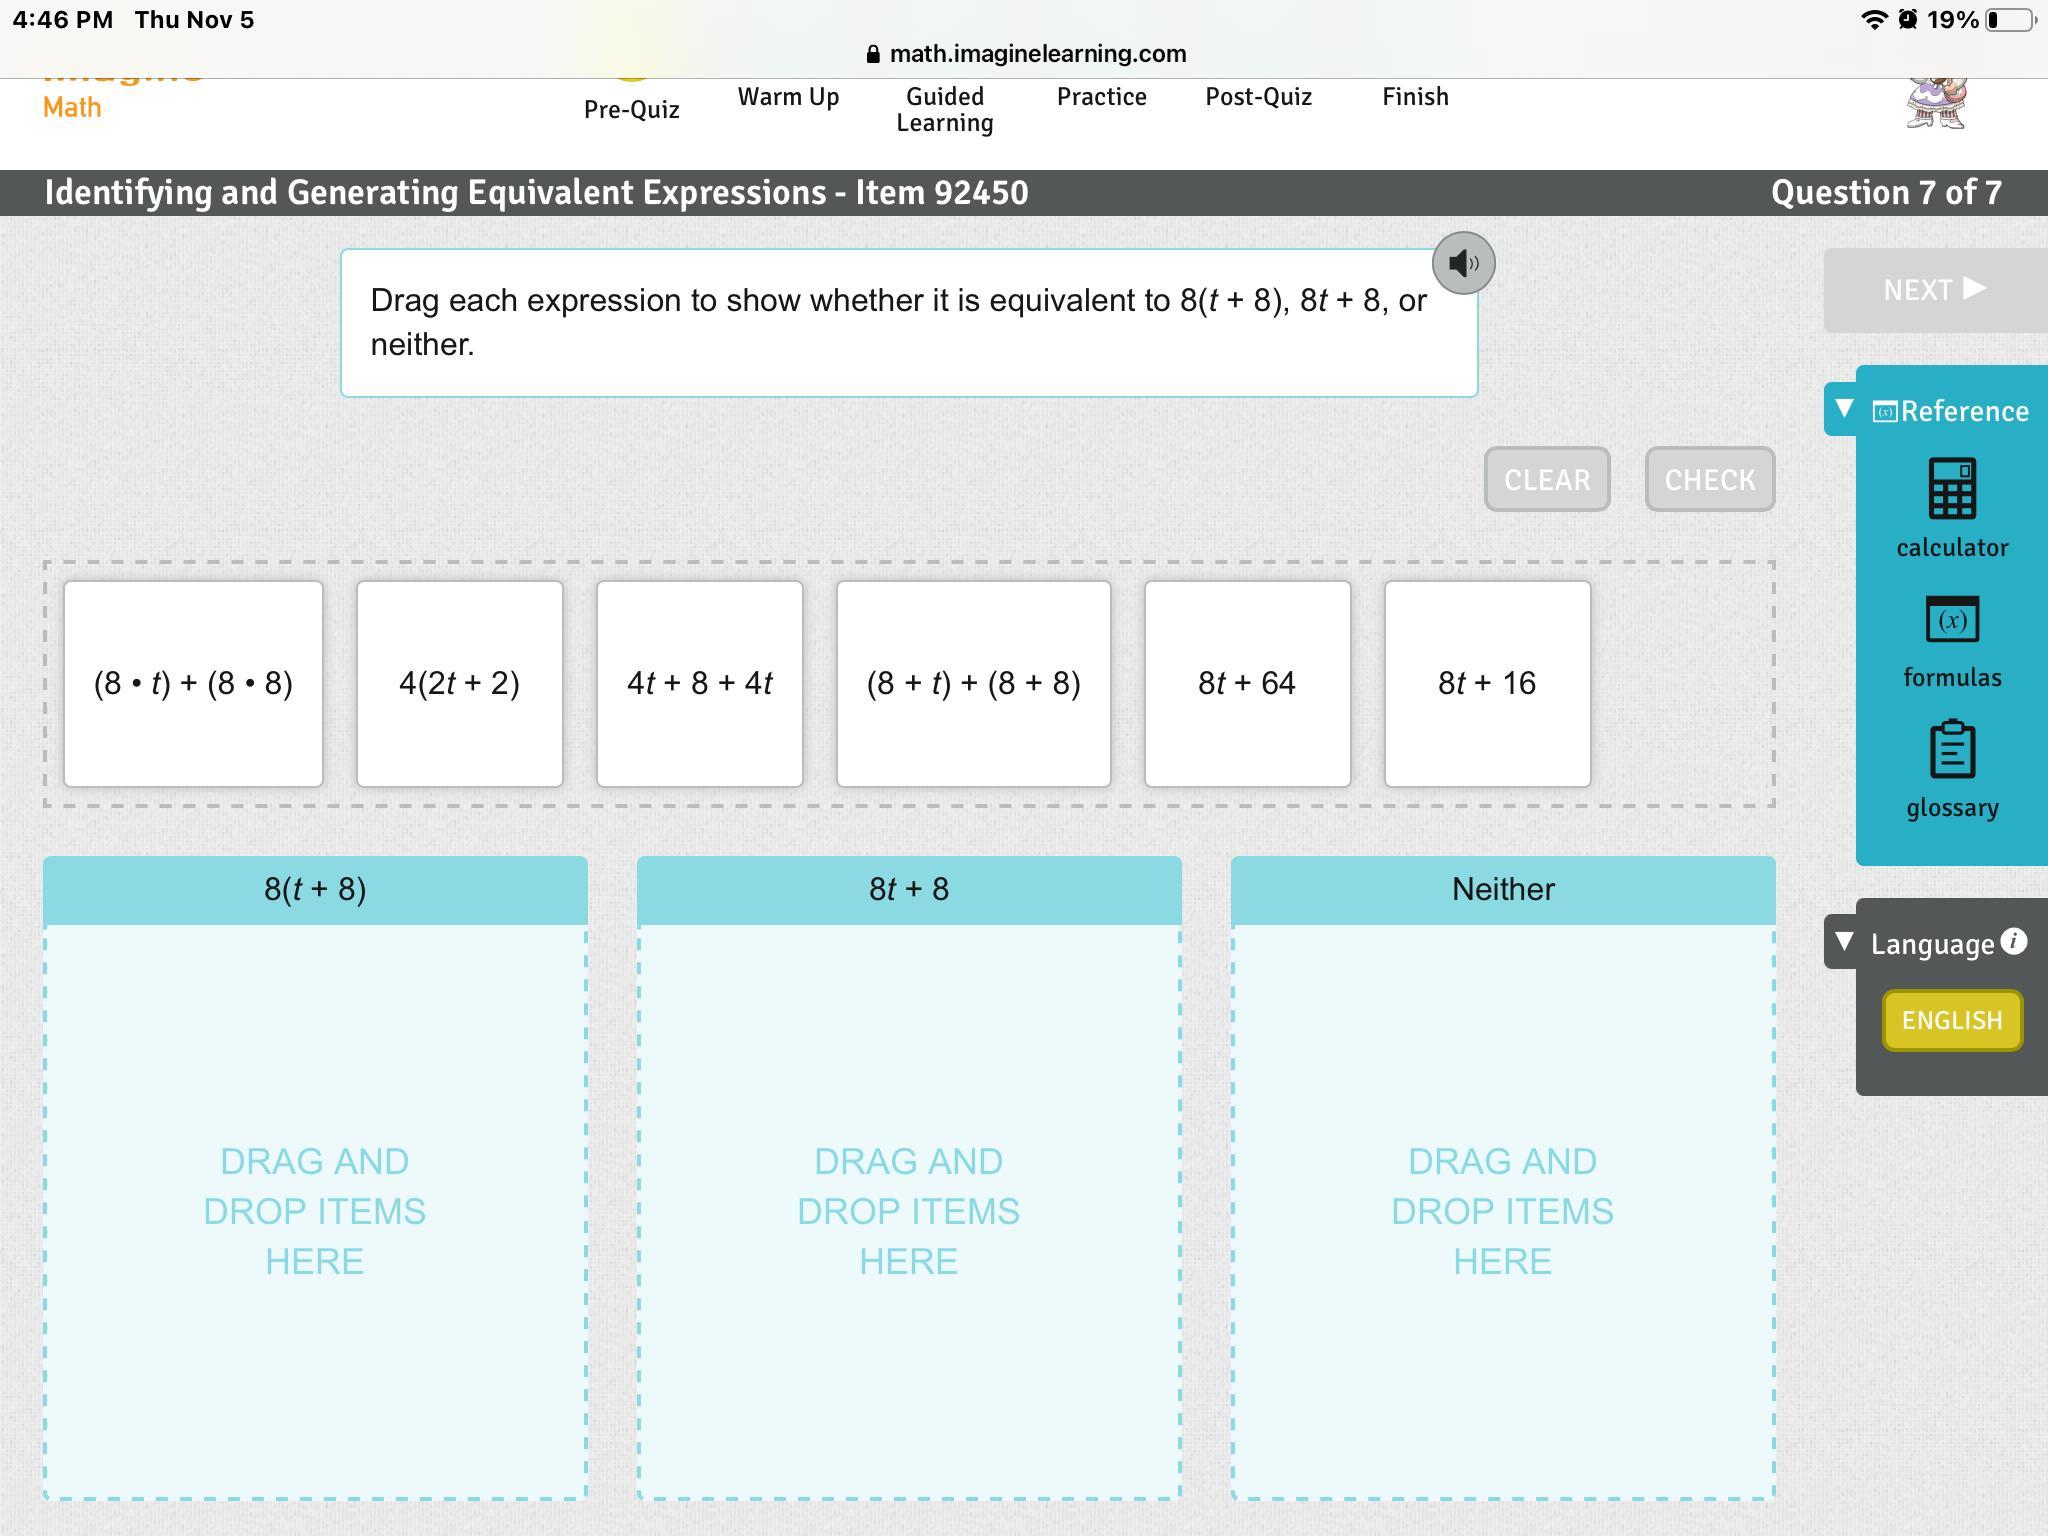Click the Language info icon
The width and height of the screenshot is (2048, 1536).
pos(2014,941)
